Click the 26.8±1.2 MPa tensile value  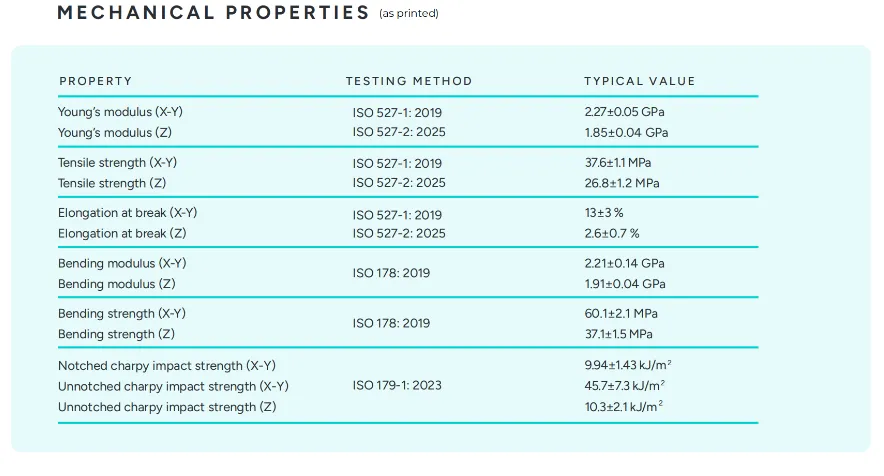tap(622, 183)
